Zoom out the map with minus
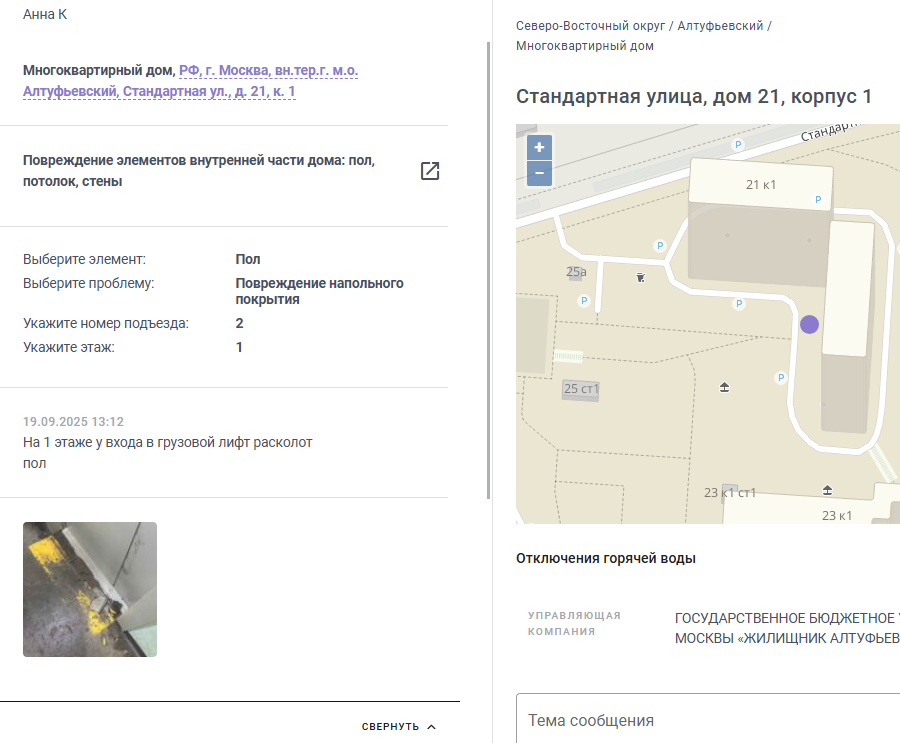 [x=539, y=173]
